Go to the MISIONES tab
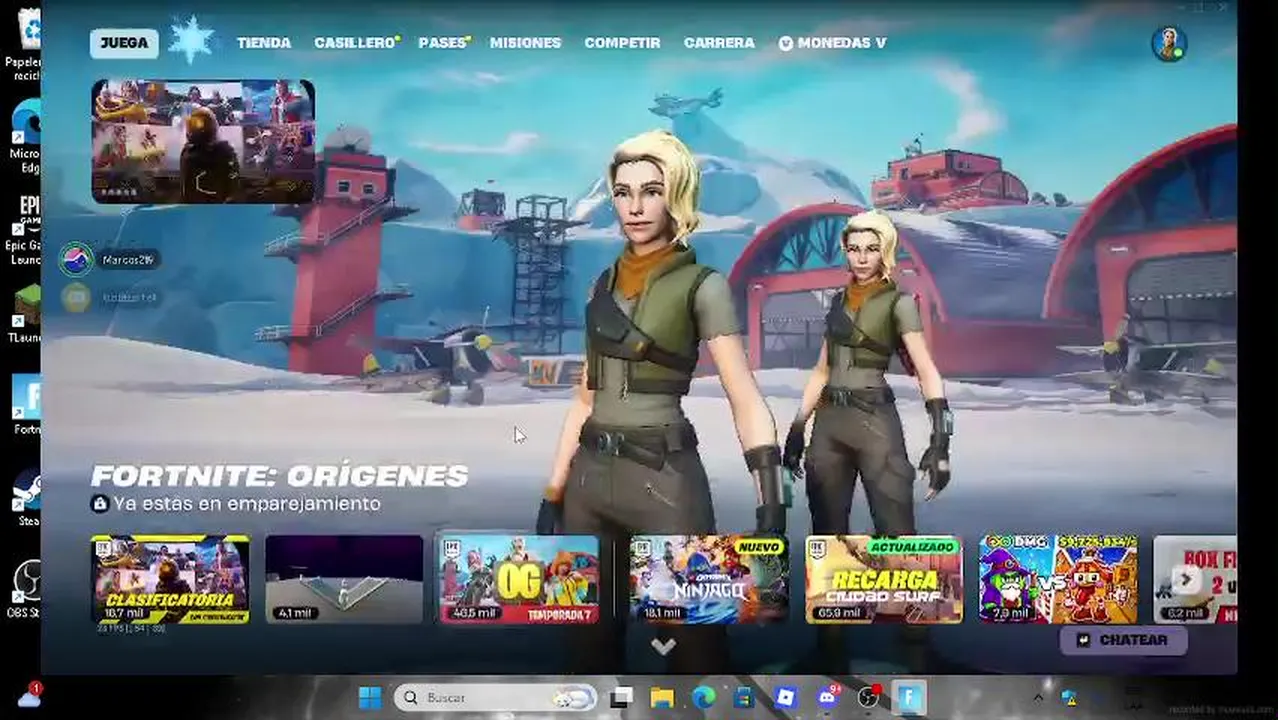The image size is (1278, 720). point(525,43)
